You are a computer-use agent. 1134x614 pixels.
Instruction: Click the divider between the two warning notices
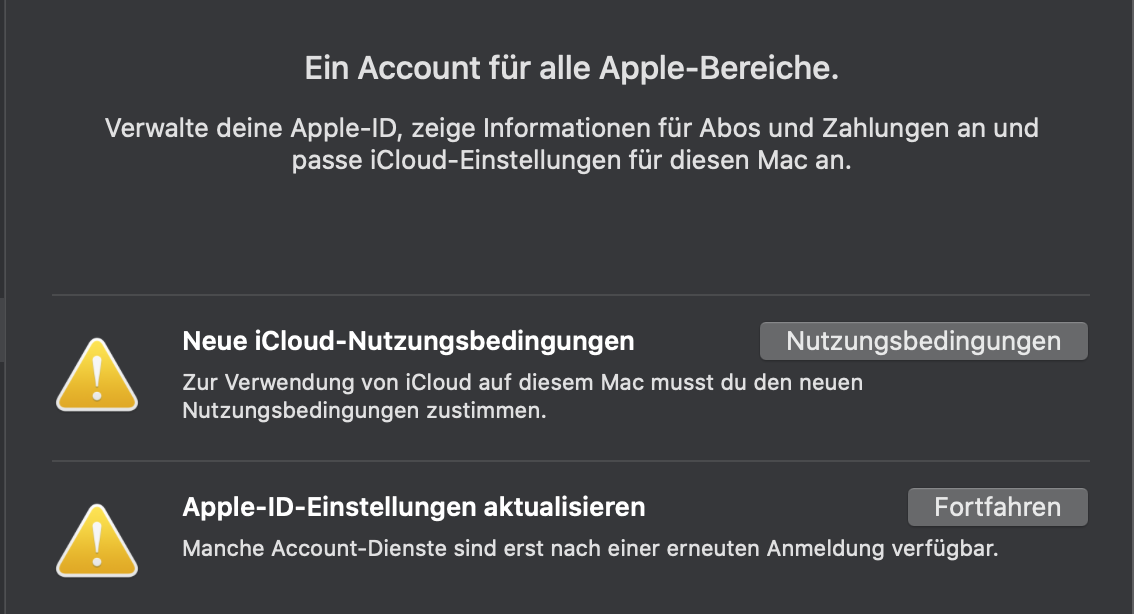click(x=570, y=461)
